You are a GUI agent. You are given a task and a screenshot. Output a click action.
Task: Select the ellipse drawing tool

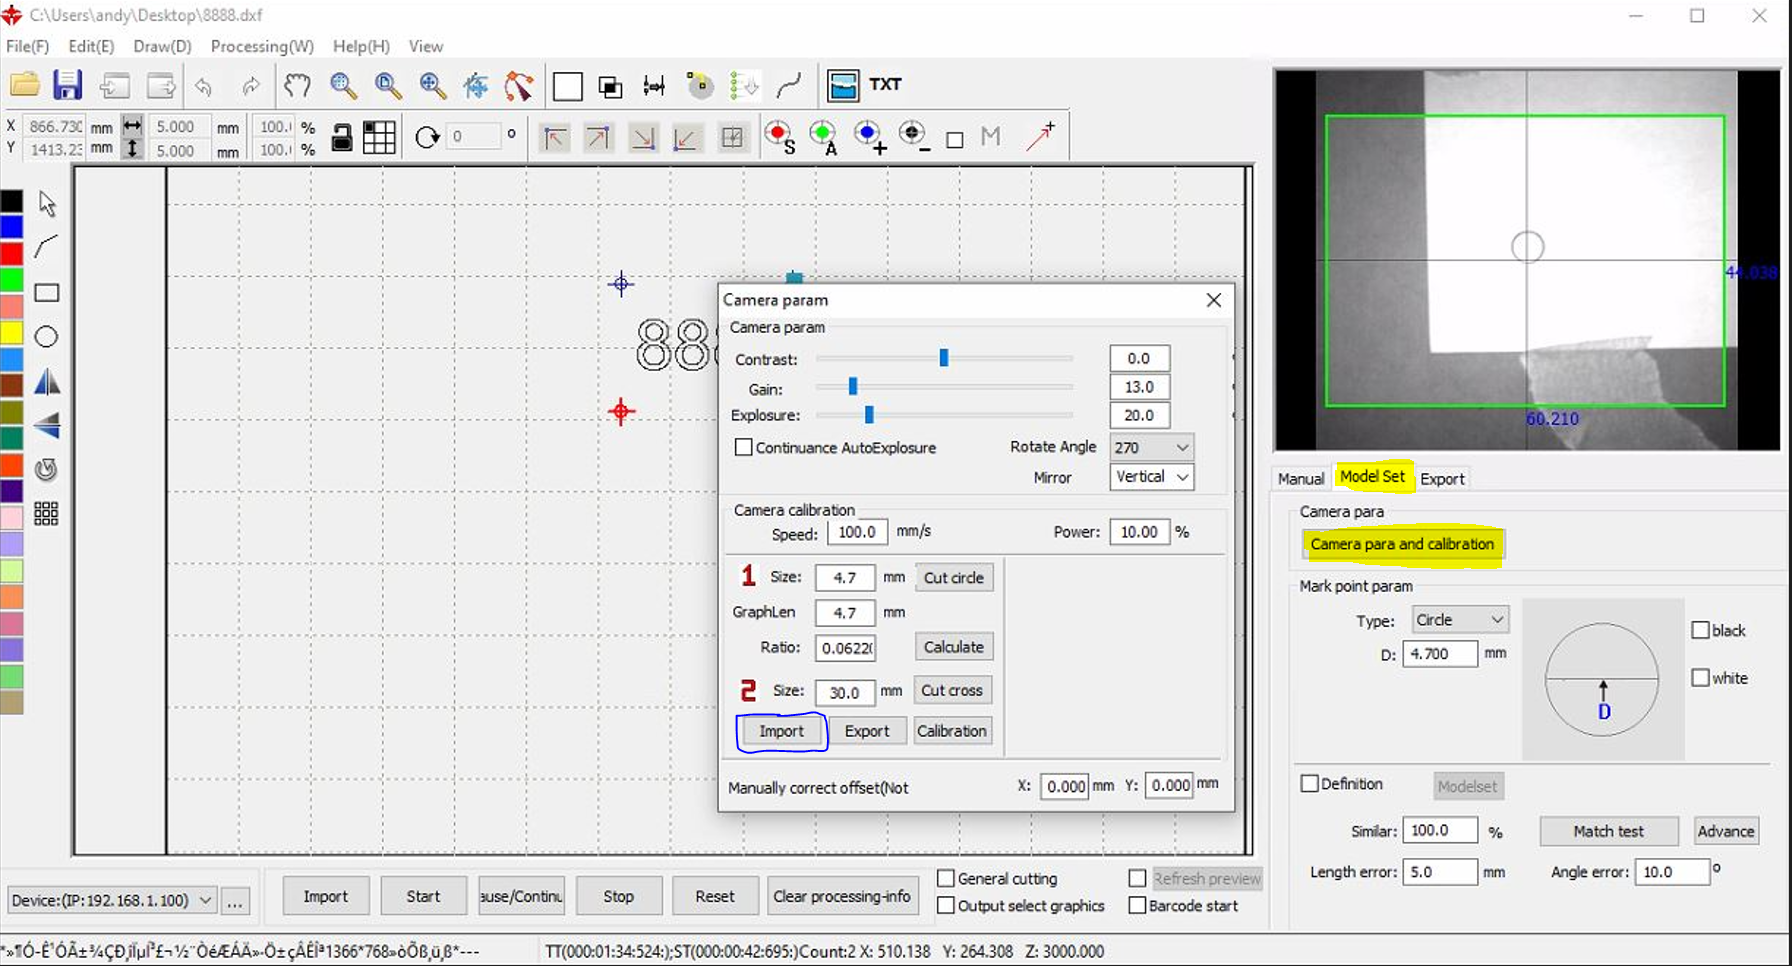[46, 337]
